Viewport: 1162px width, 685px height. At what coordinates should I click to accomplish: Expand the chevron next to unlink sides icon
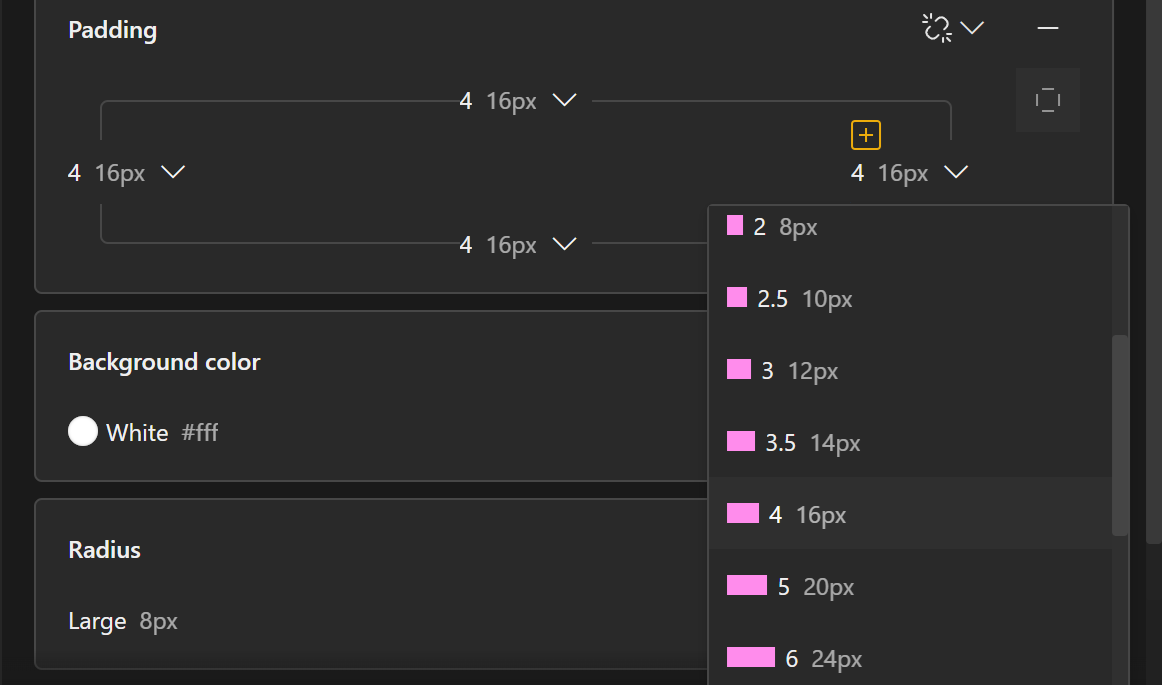972,28
